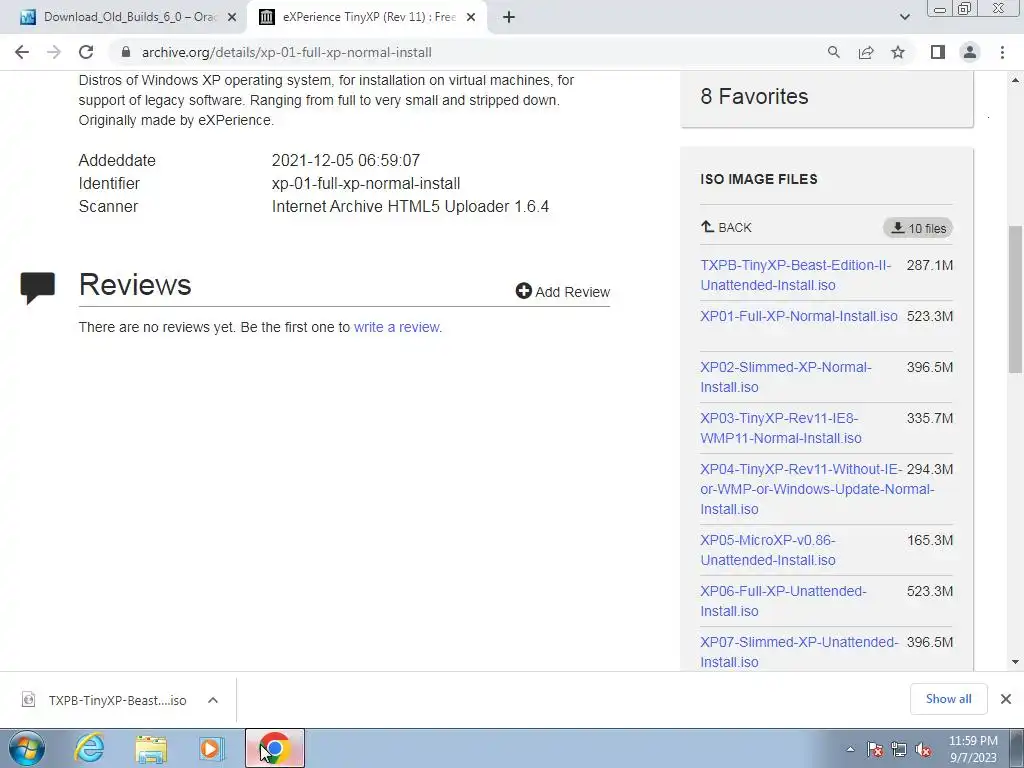Screen dimensions: 1024x768
Task: Close the Download_Old_Builds tab
Action: [232, 18]
